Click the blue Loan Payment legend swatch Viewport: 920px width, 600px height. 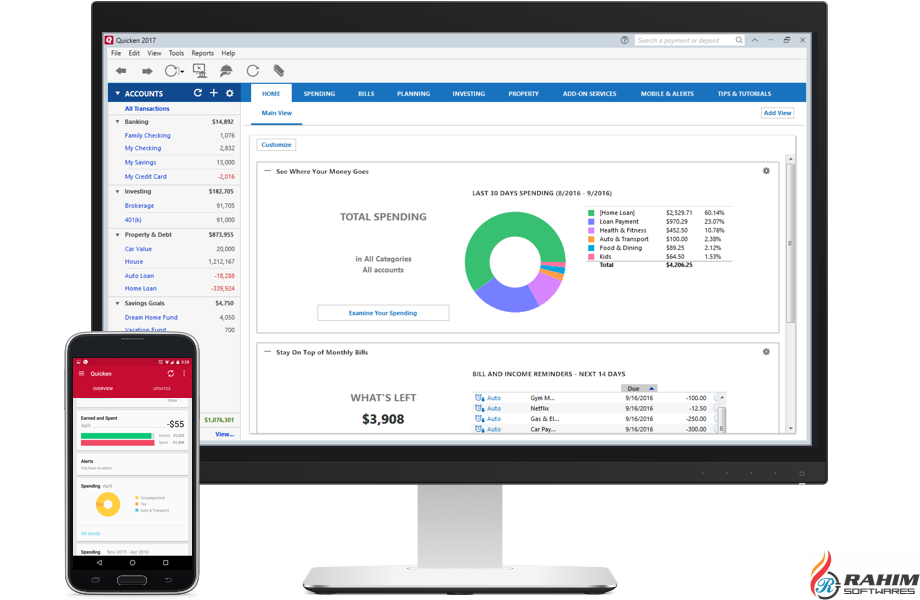pos(591,222)
